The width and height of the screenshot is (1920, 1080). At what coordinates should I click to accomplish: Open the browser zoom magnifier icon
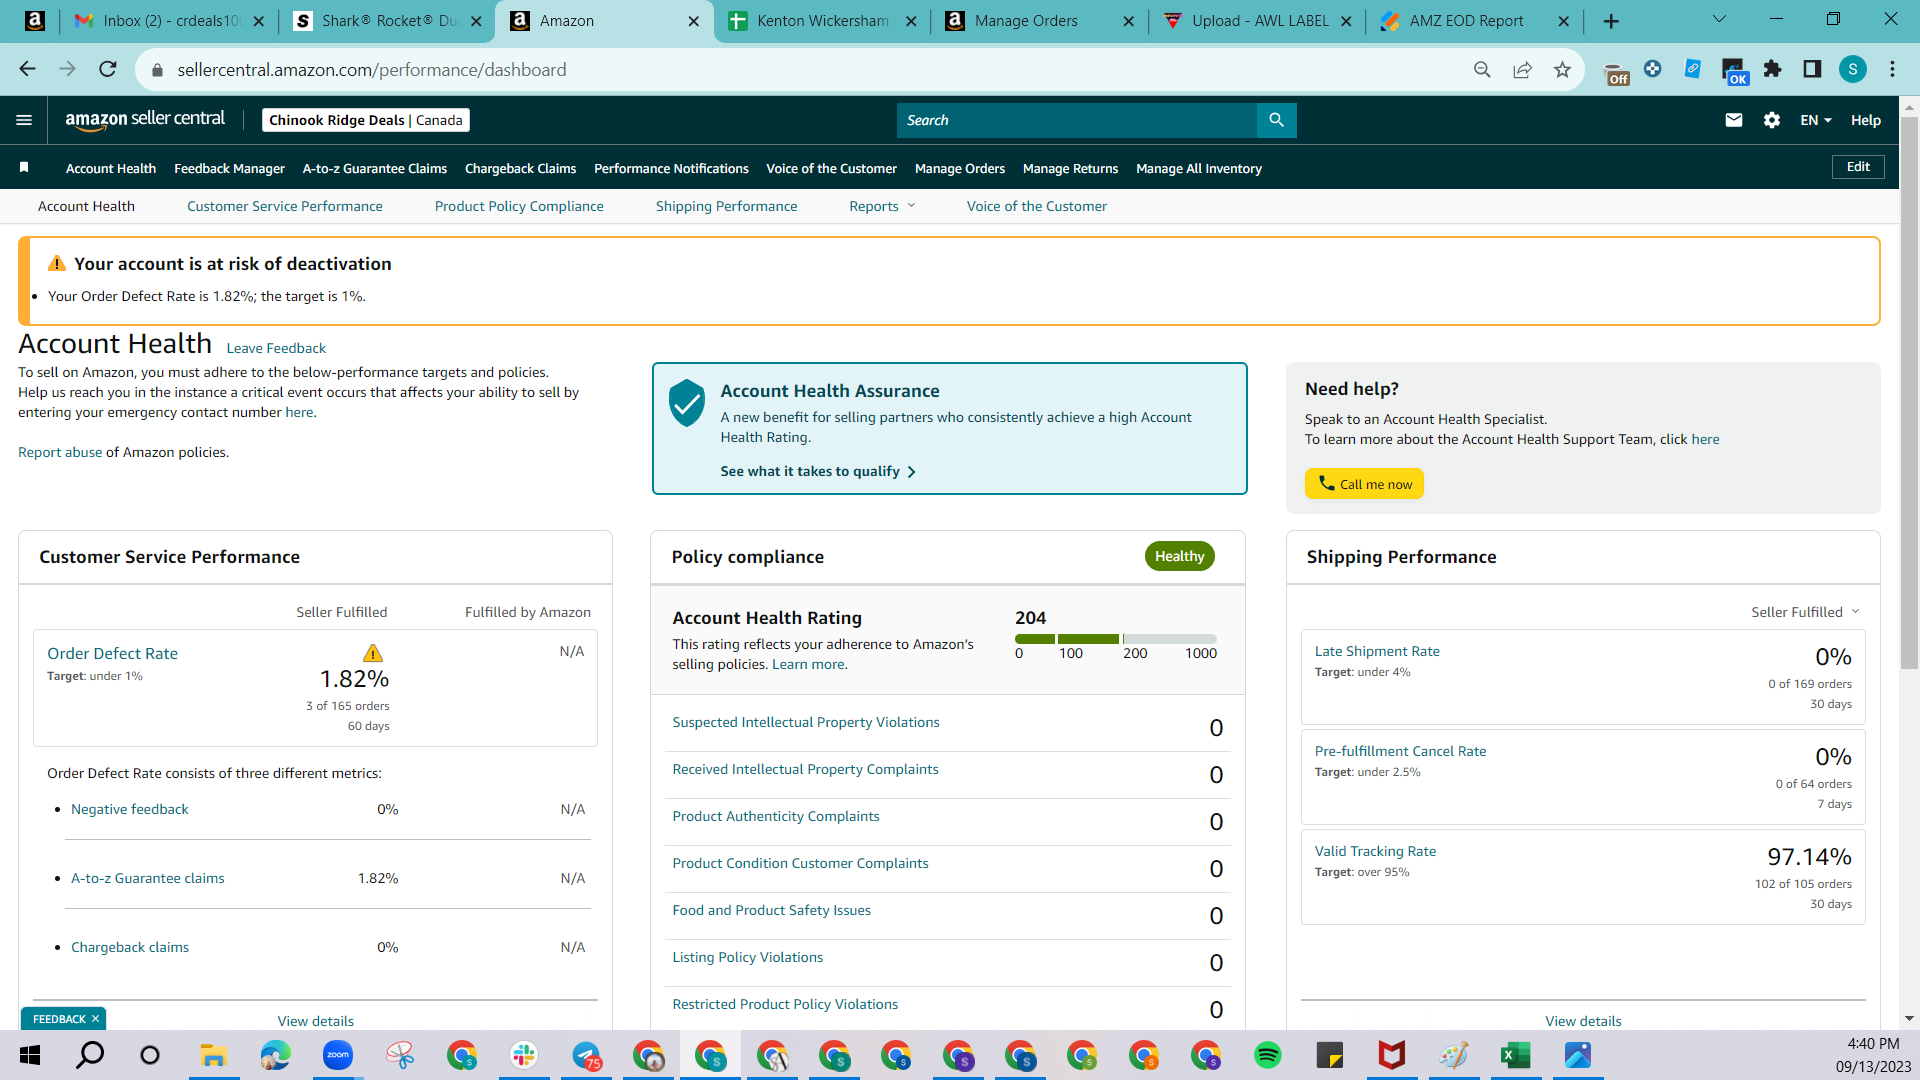(x=1482, y=69)
